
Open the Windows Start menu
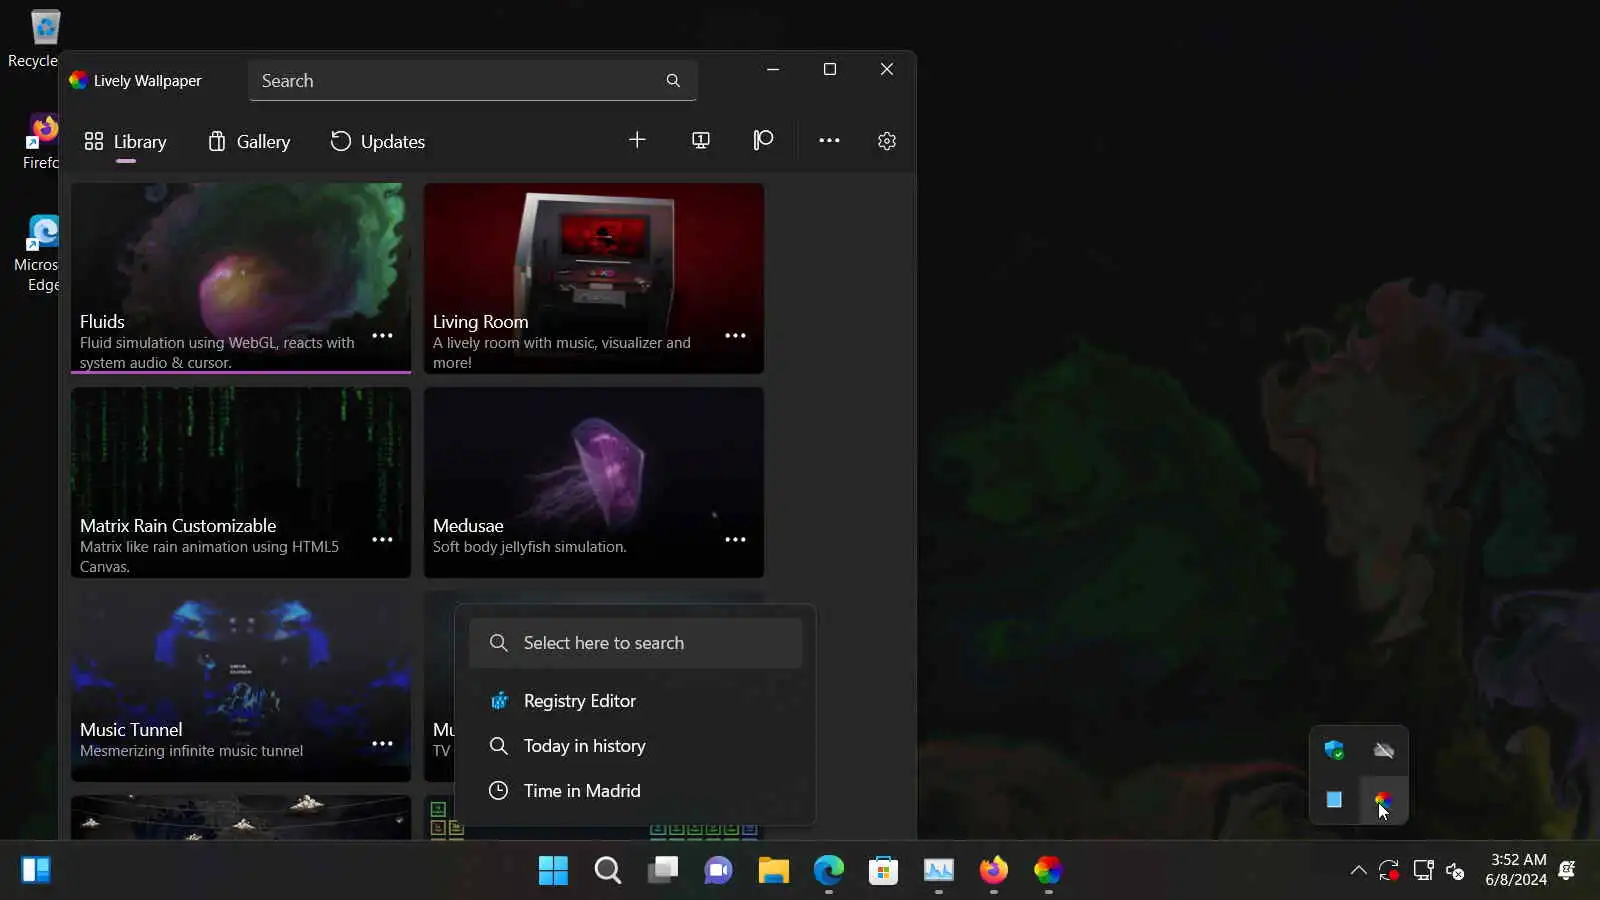pyautogui.click(x=553, y=870)
